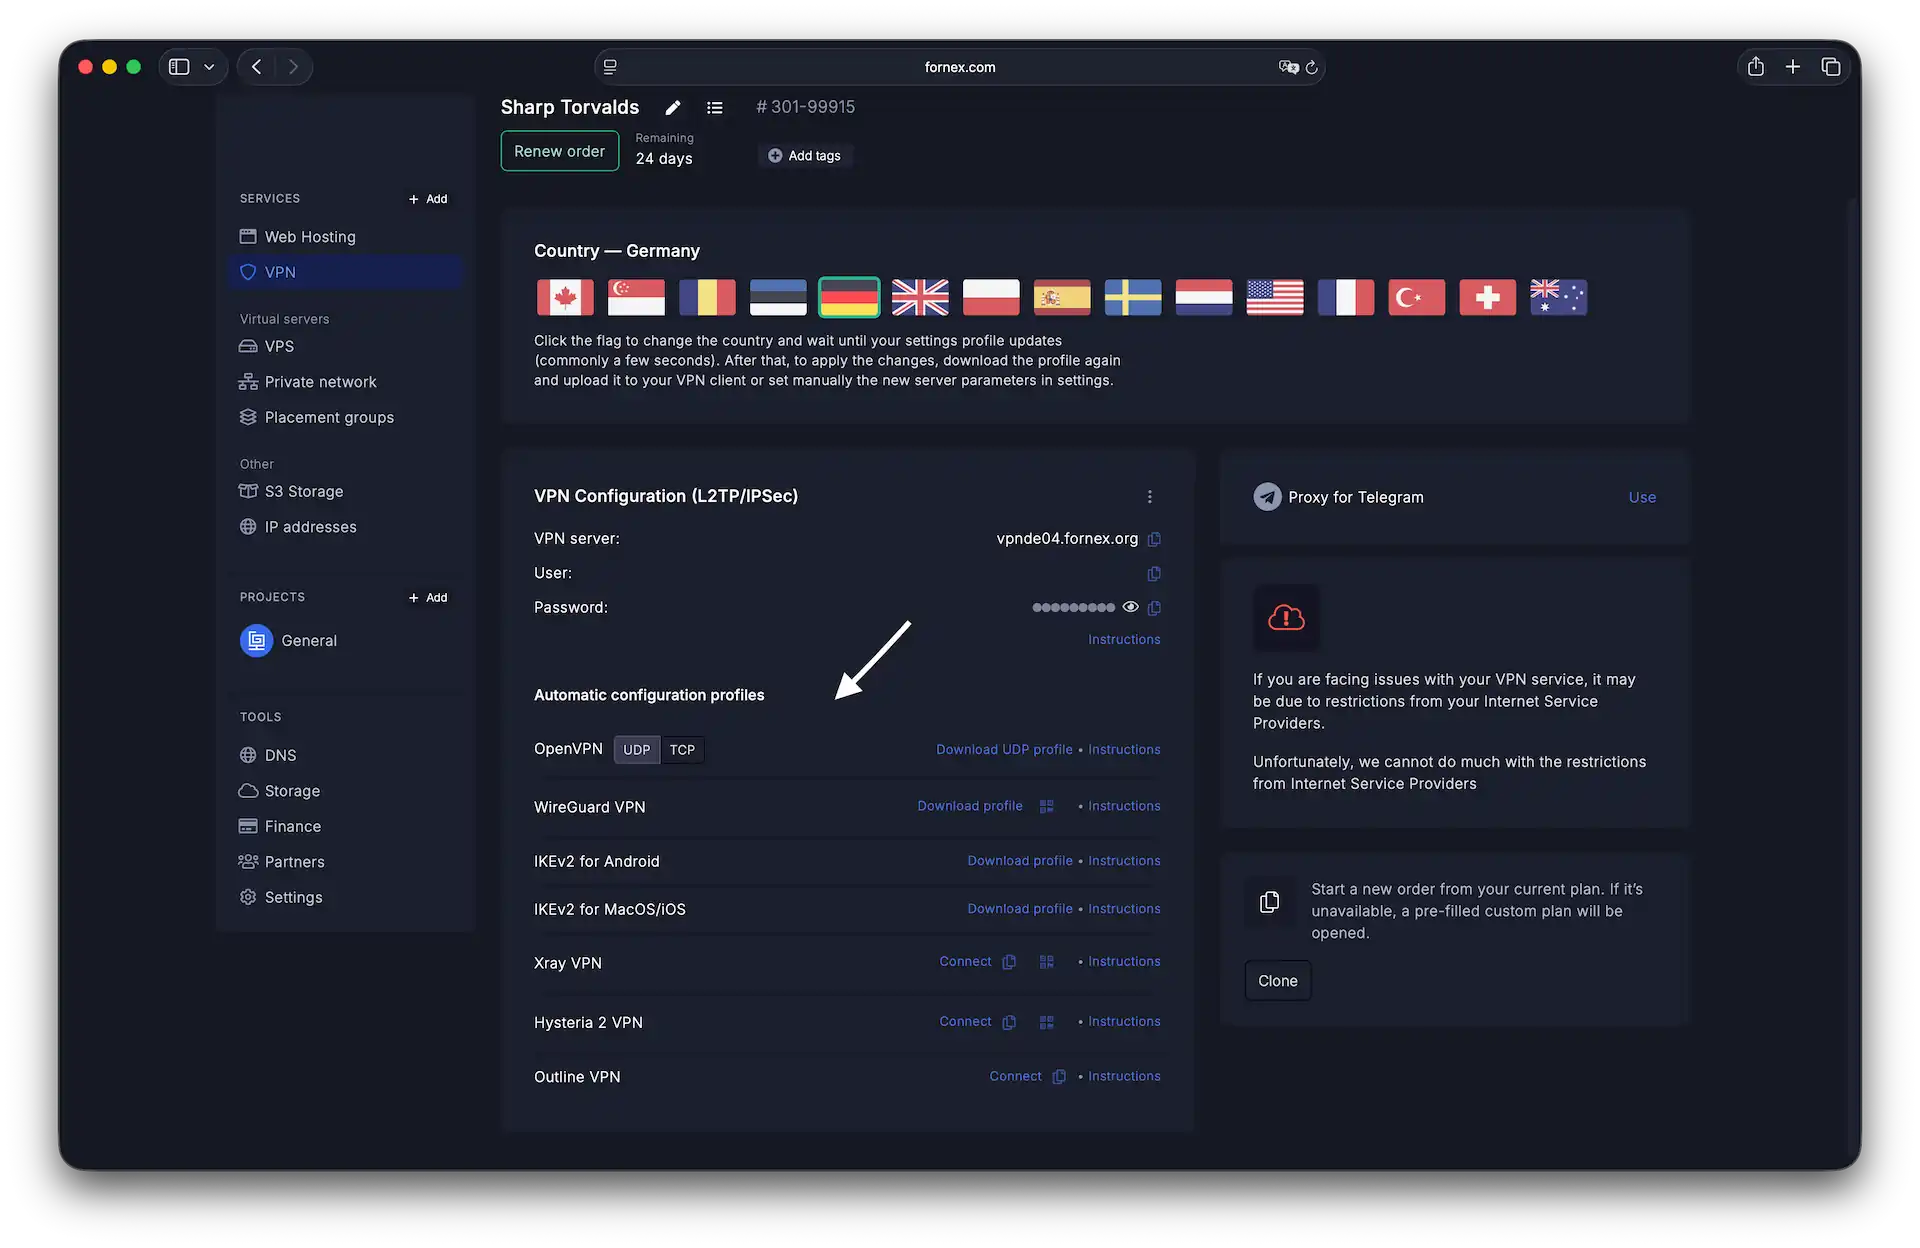Show the Xray VPN QR code

click(x=1046, y=962)
